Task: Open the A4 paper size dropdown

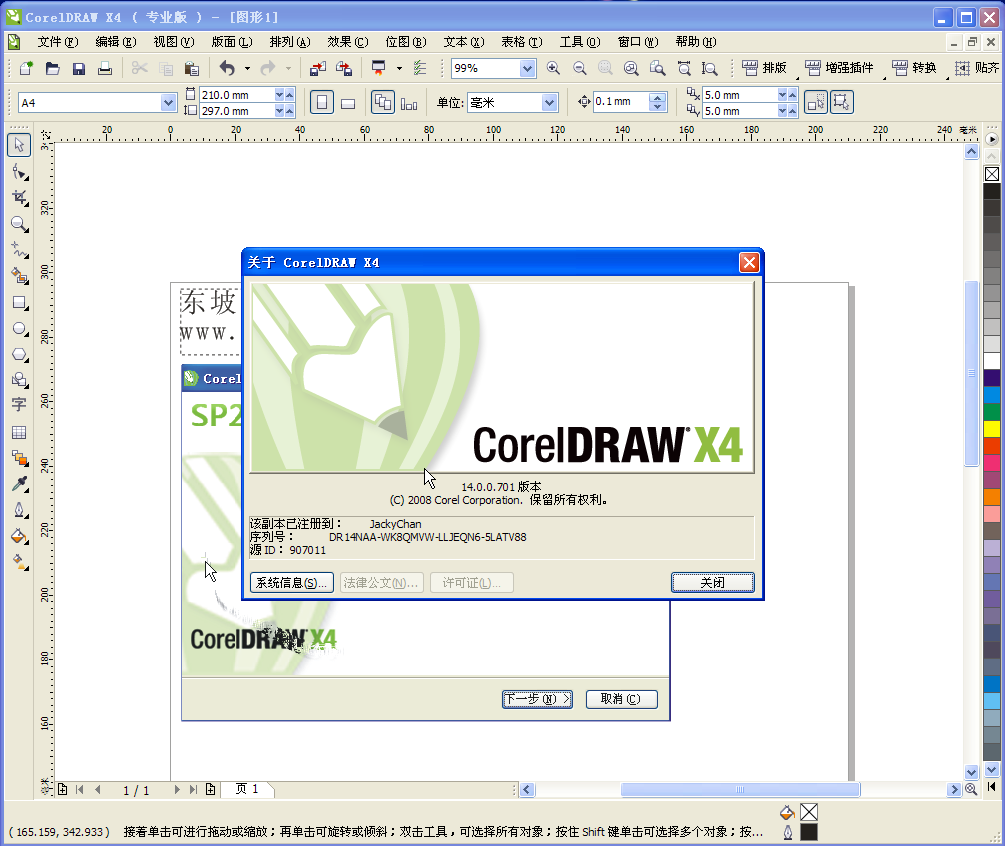Action: (168, 103)
